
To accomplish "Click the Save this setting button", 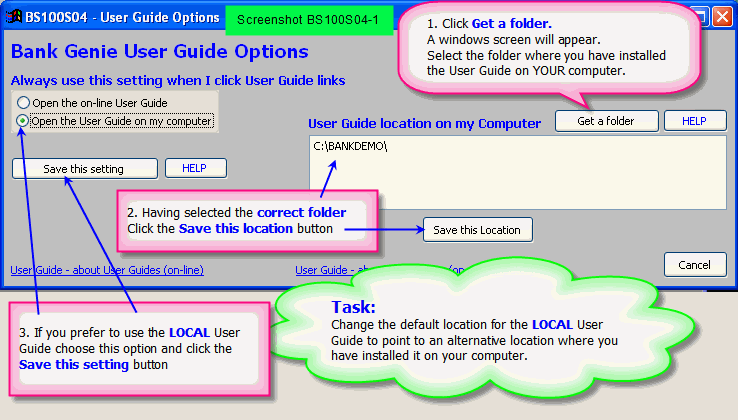I will (x=85, y=169).
